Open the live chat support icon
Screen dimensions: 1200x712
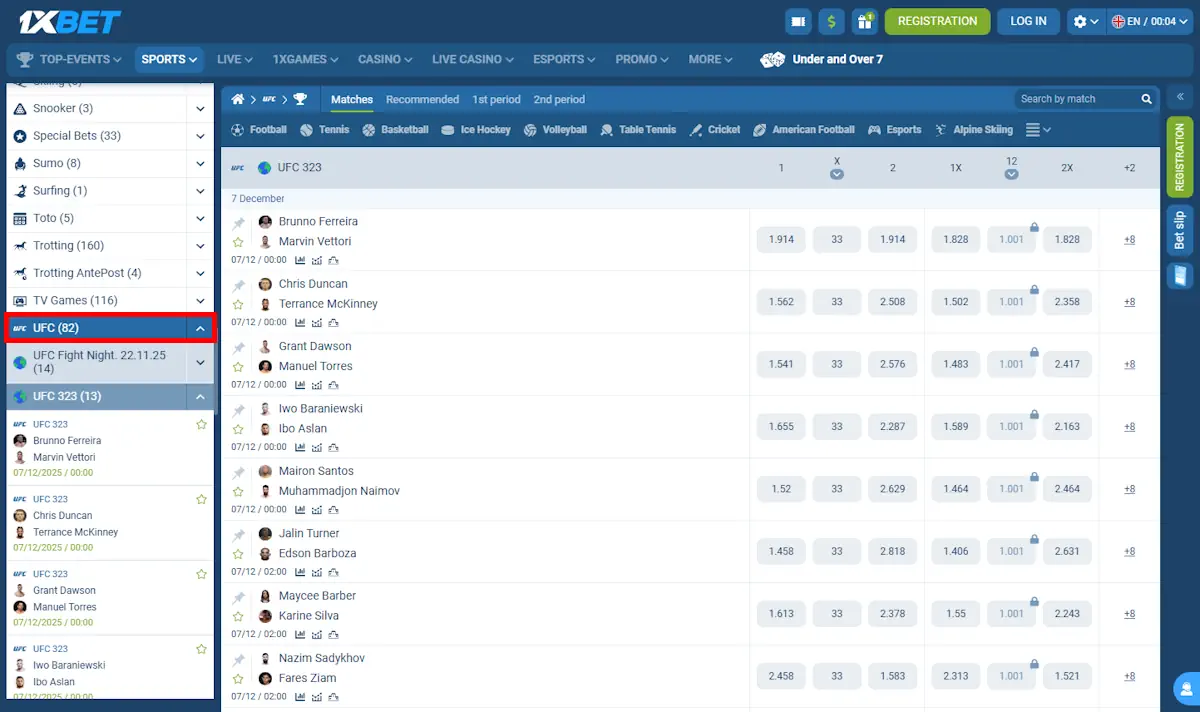pos(1185,689)
